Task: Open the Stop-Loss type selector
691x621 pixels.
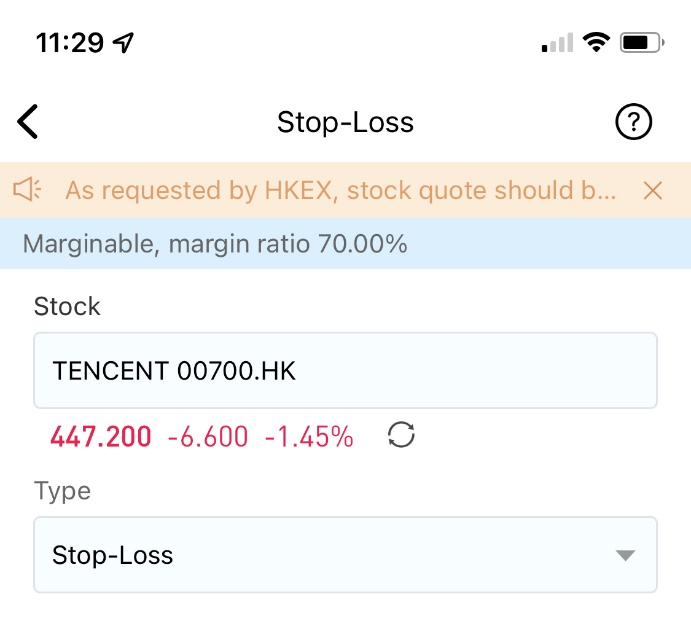Action: [346, 554]
